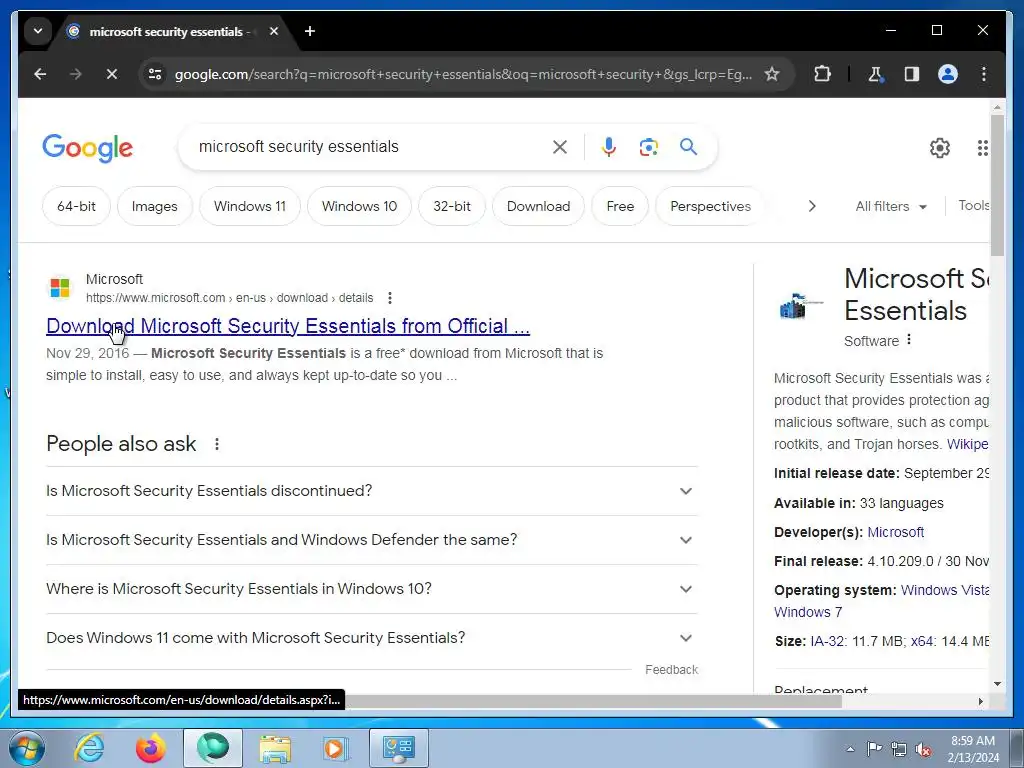Click the horizontal page scrollbar thumb
Image resolution: width=1024 pixels, height=768 pixels.
tap(593, 701)
